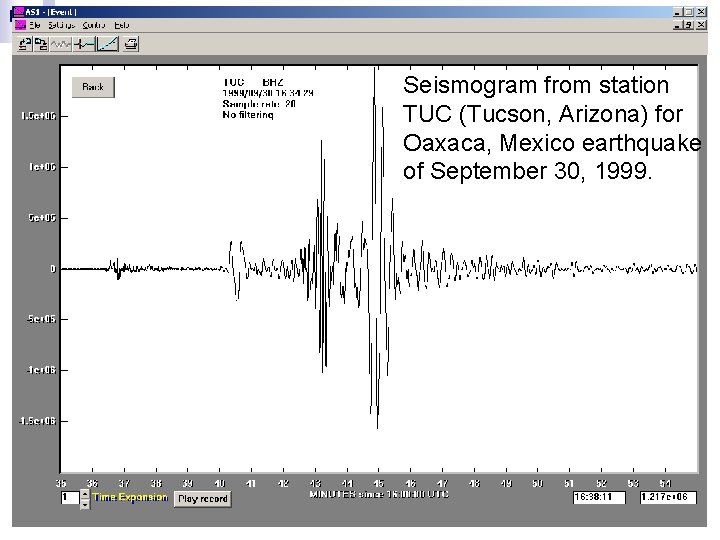Open the File menu
This screenshot has width=720, height=540.
(x=35, y=25)
